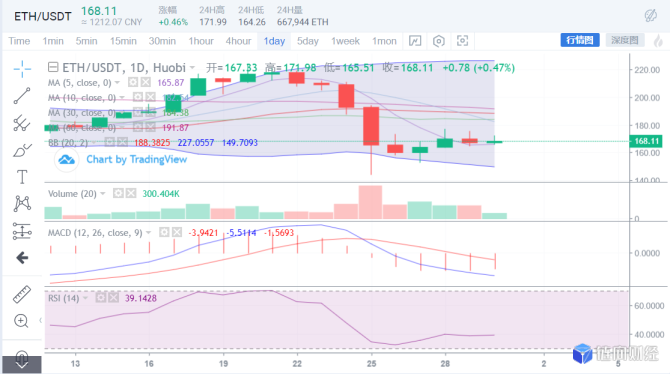Switch chart to 5min interval
The width and height of the screenshot is (670, 374).
[86, 41]
